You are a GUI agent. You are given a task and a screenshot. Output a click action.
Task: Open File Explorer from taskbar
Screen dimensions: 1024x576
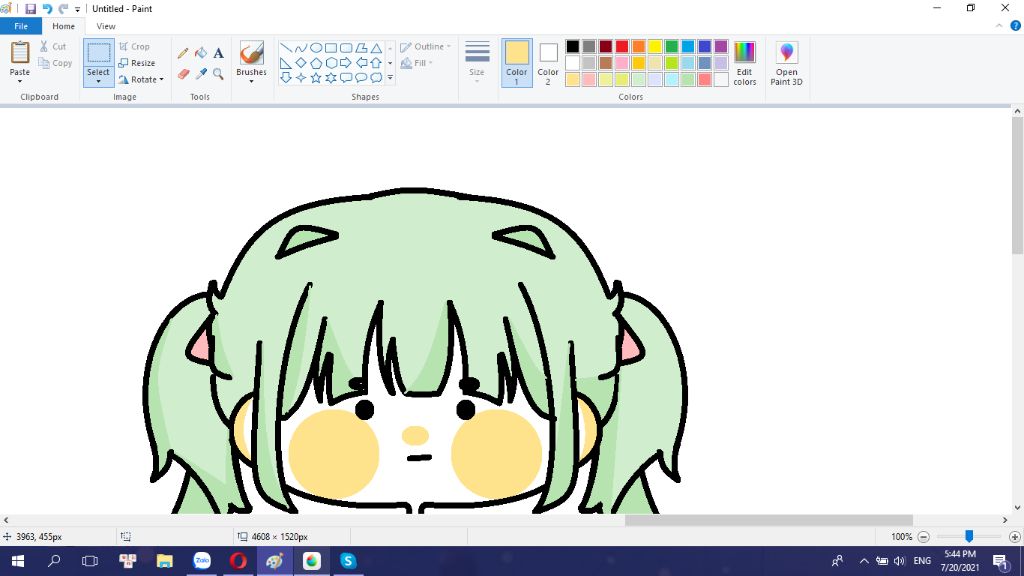point(165,561)
